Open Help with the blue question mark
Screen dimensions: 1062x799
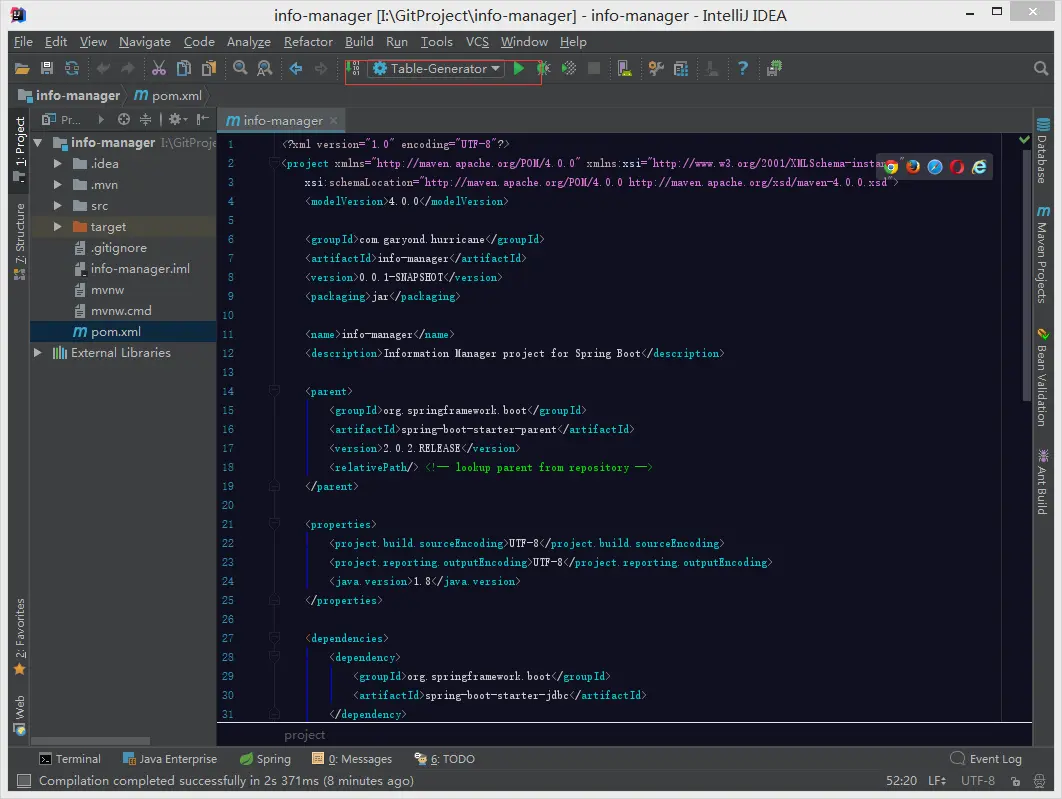click(x=743, y=68)
